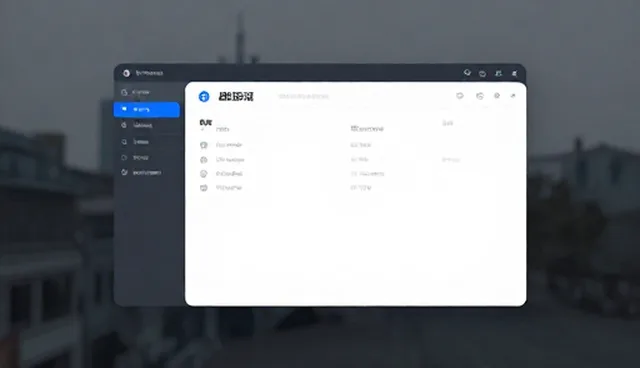Click the blue circular logo in white panel header
640x368 pixels.
pyautogui.click(x=204, y=97)
